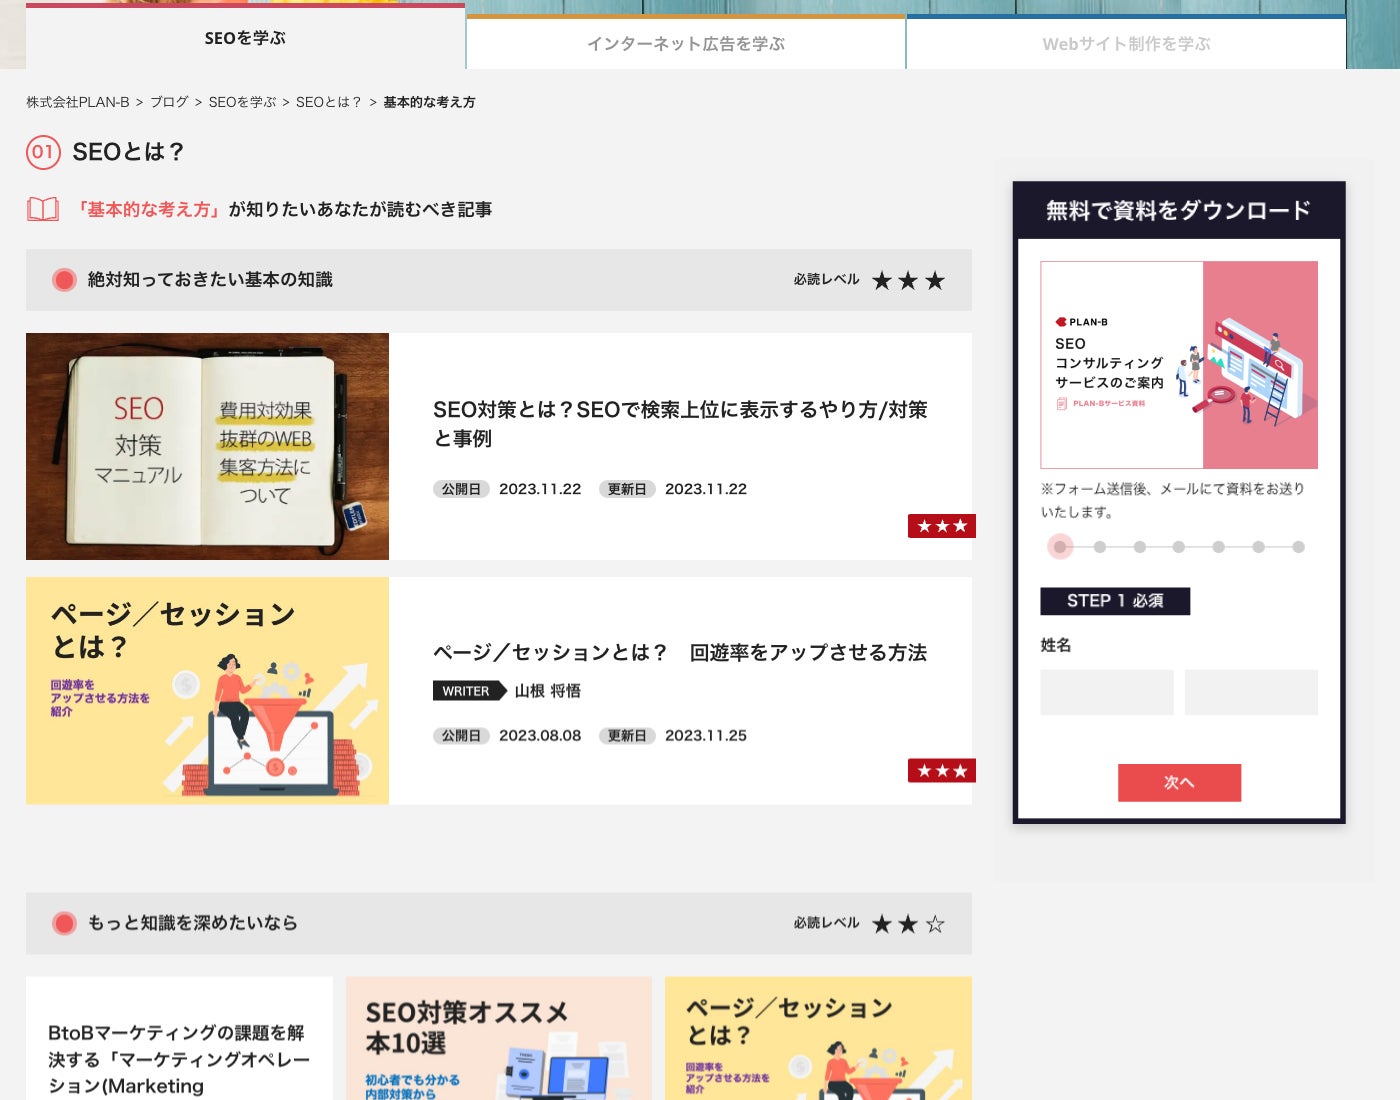1400x1100 pixels.
Task: Open the SEO対策オススメ本10選 card
Action: pos(498,1038)
